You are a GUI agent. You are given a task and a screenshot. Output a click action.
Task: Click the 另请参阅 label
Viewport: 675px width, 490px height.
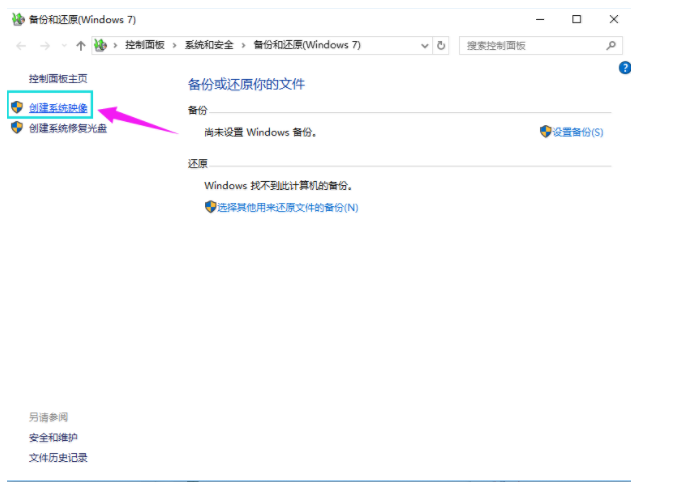tap(48, 417)
